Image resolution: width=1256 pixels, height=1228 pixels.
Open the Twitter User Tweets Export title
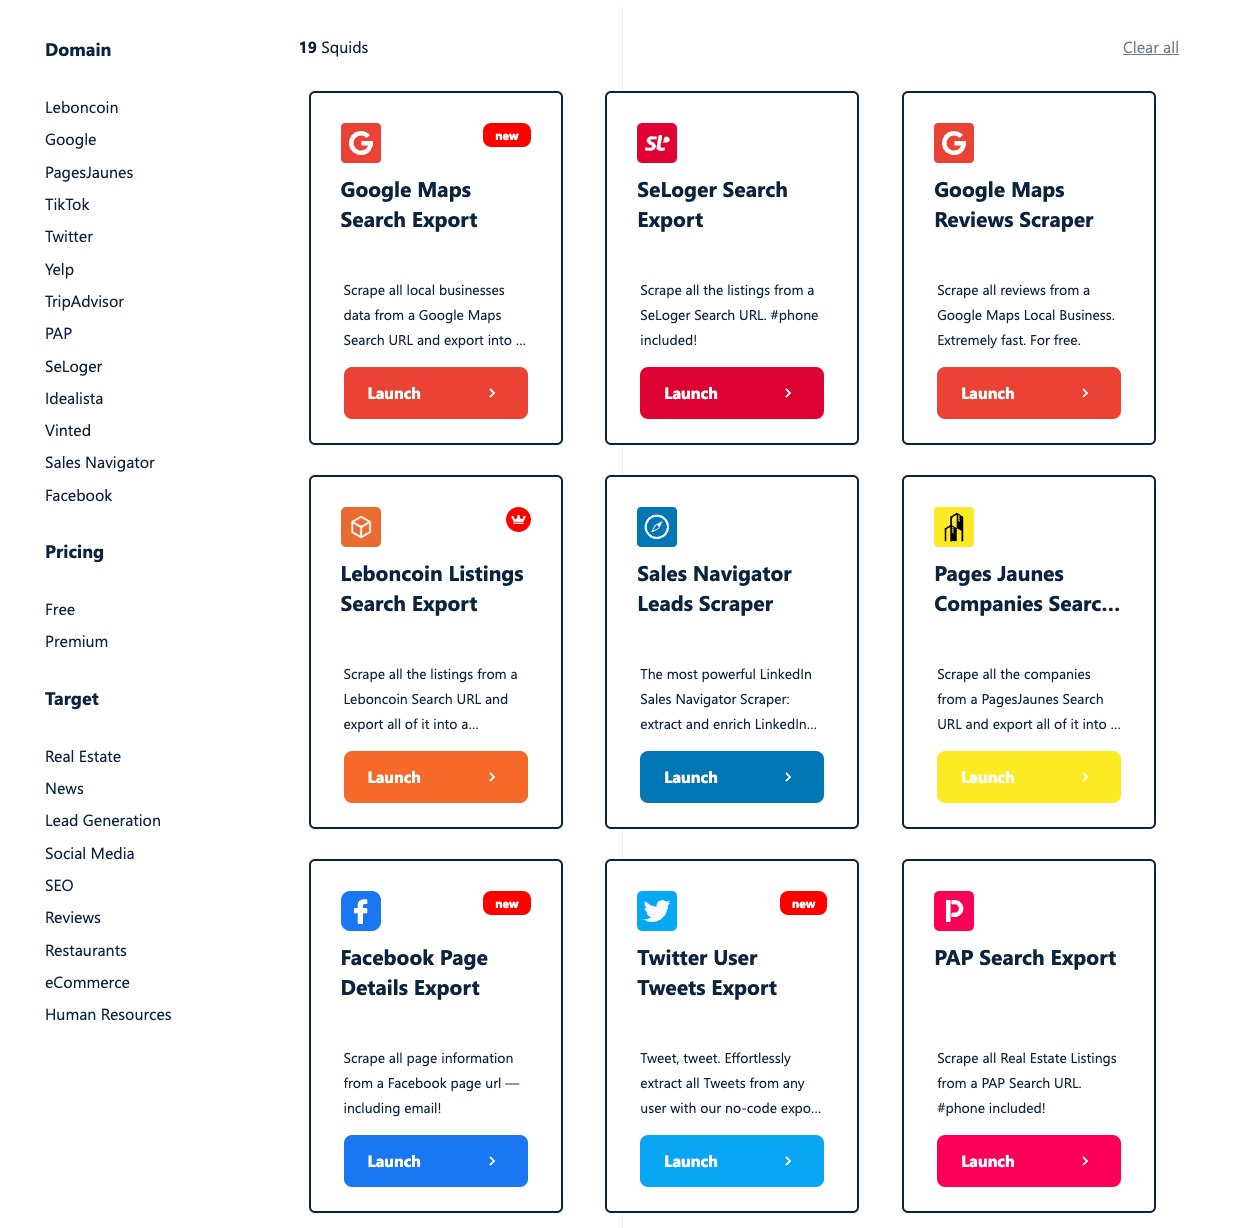point(707,973)
